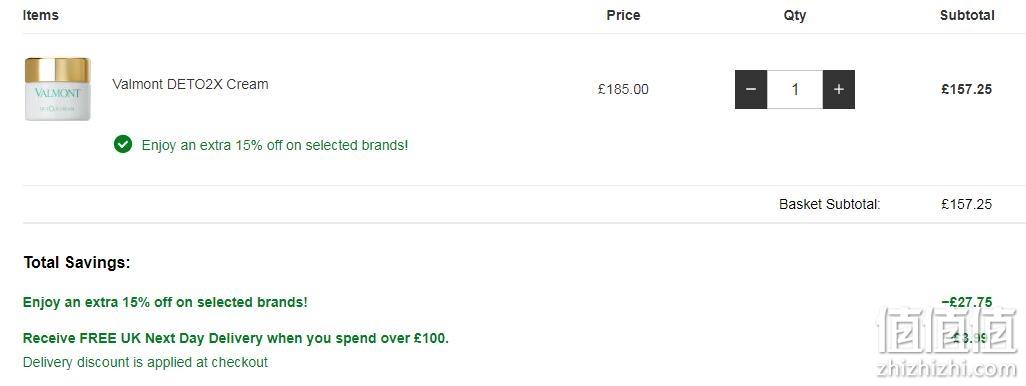Click the zhizhizhi.com watermark logo
The image size is (1026, 386).
click(947, 342)
